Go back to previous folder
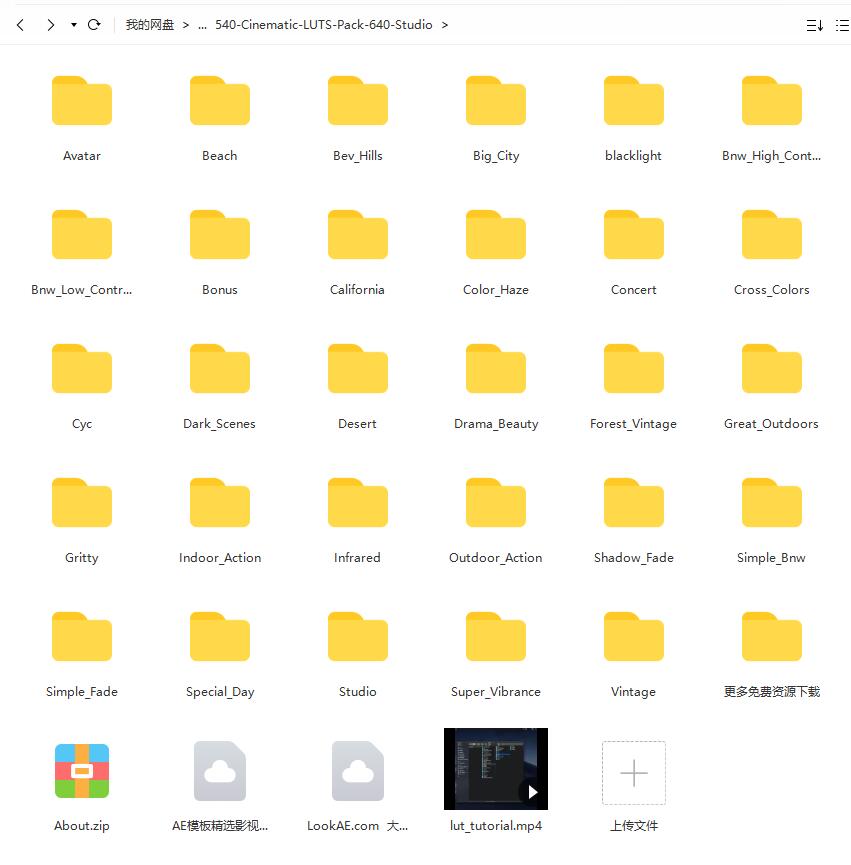 [x=20, y=25]
